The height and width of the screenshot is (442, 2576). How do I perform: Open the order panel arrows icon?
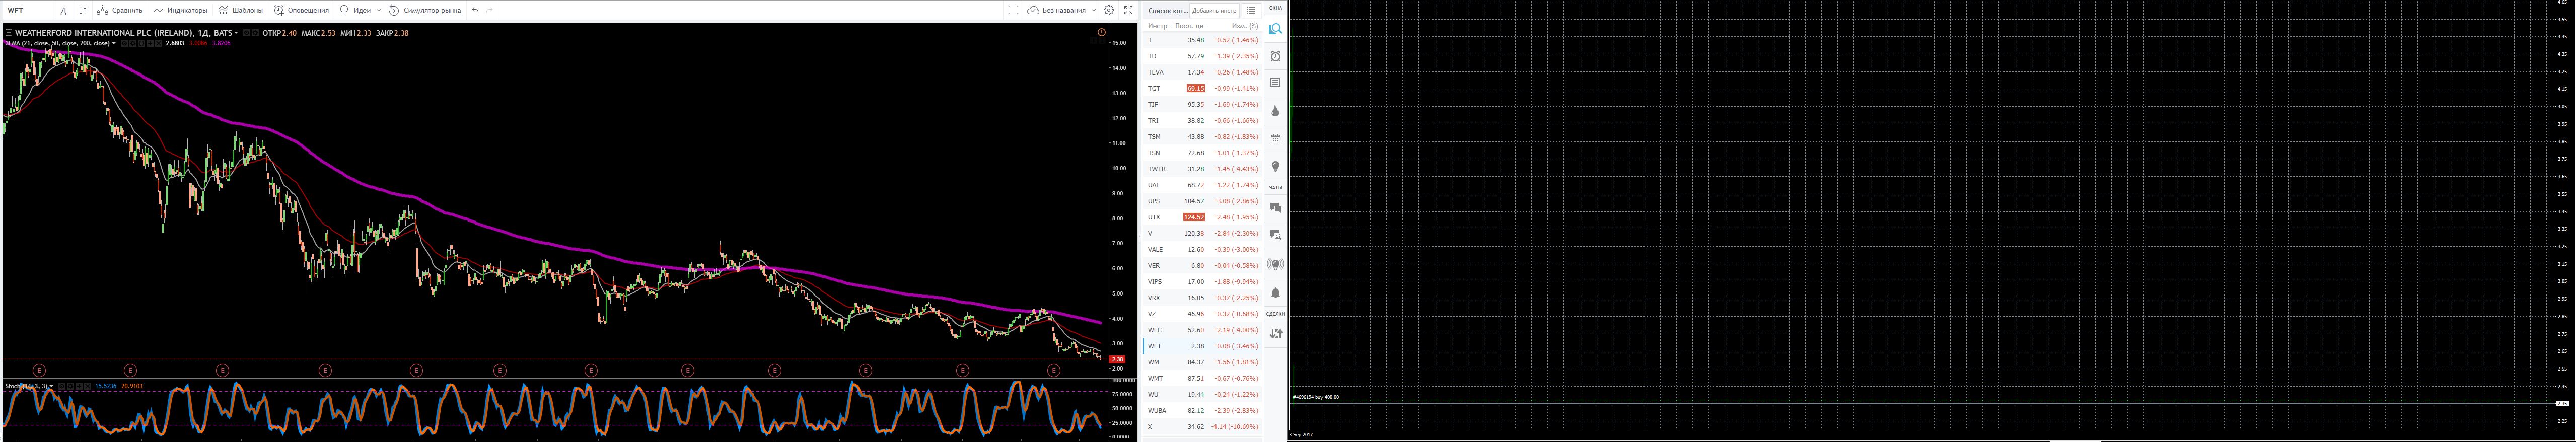tap(1275, 334)
